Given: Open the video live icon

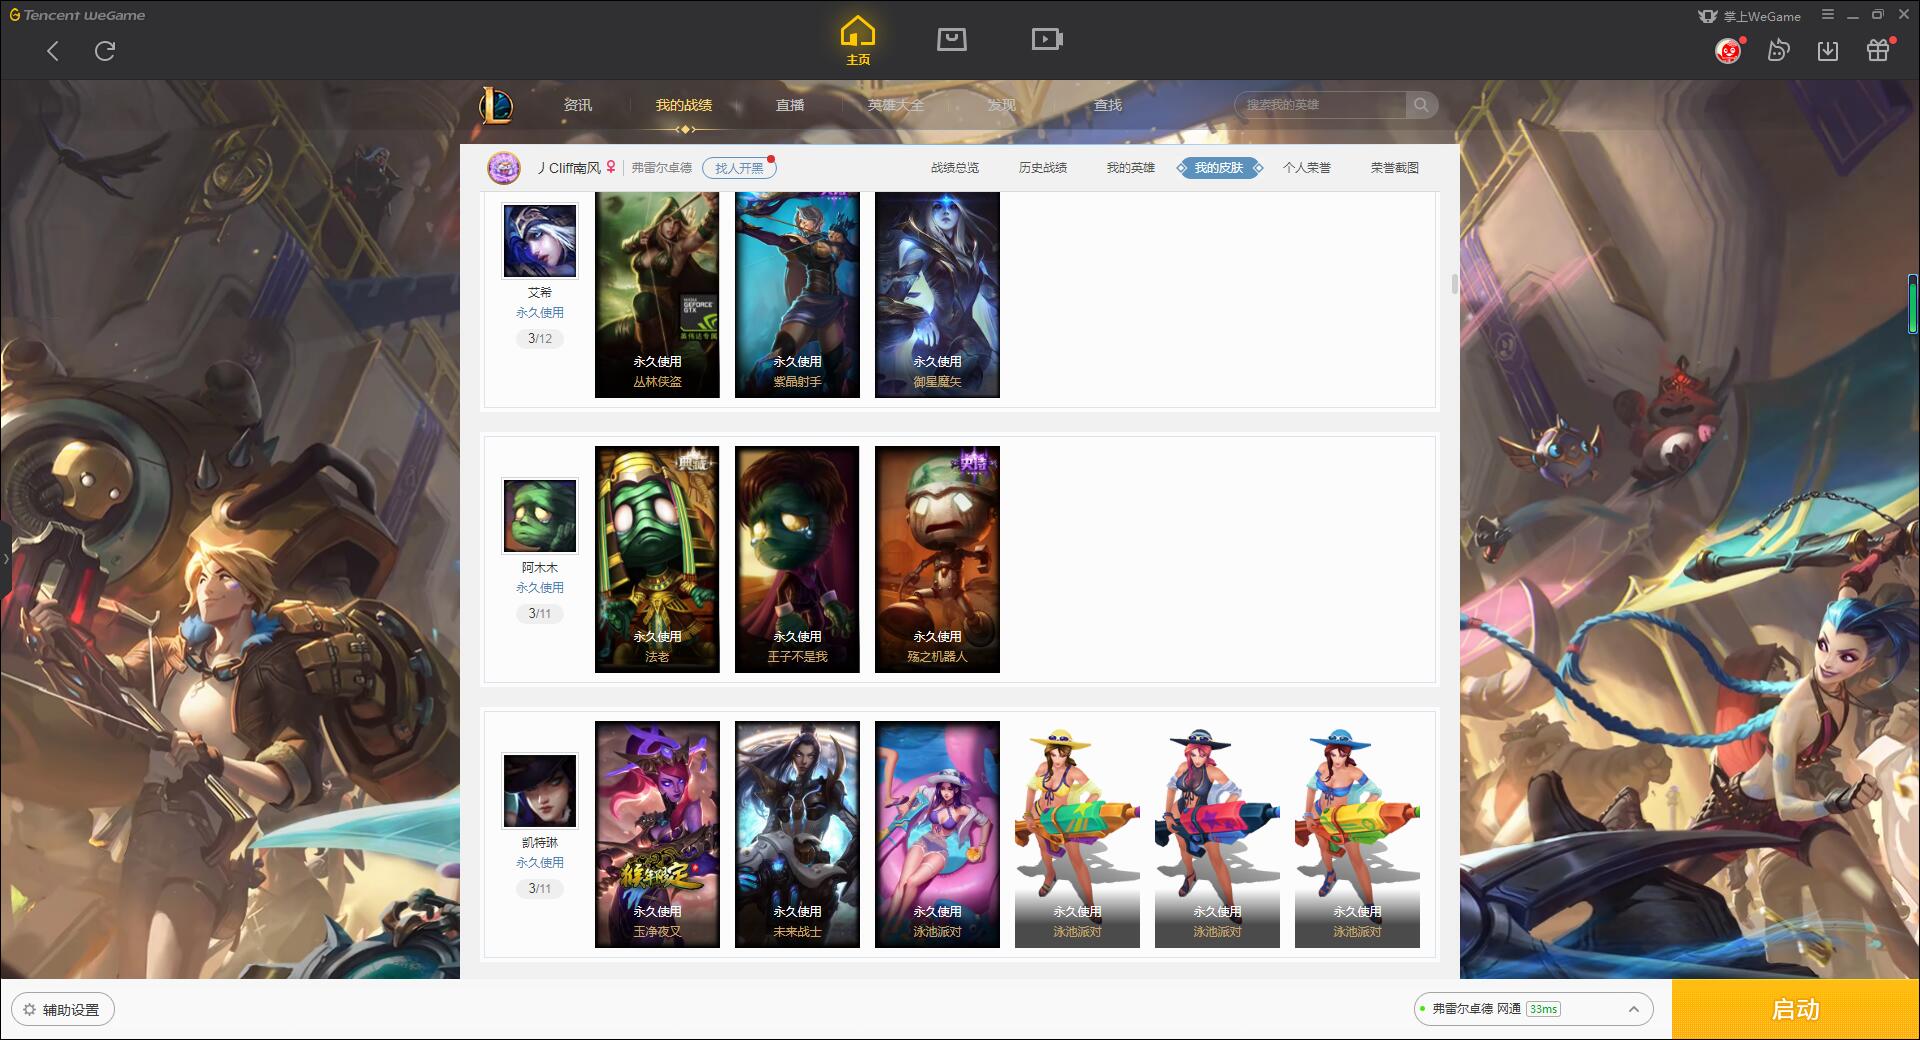Looking at the screenshot, I should (1047, 39).
